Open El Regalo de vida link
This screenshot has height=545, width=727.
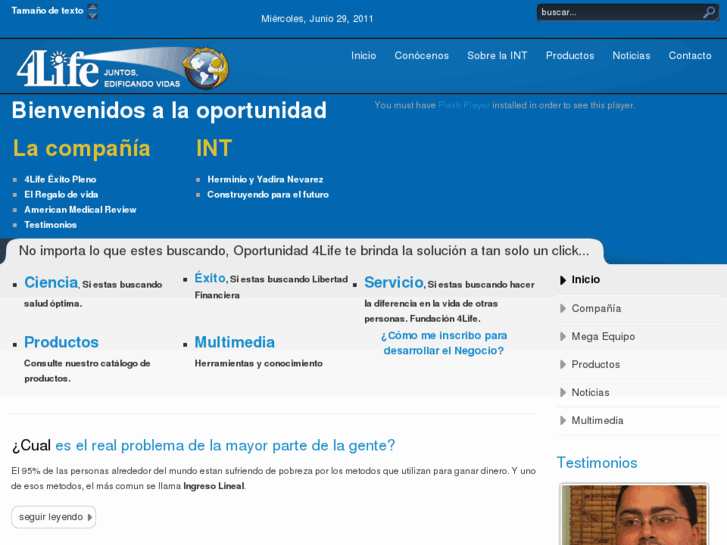coord(61,195)
